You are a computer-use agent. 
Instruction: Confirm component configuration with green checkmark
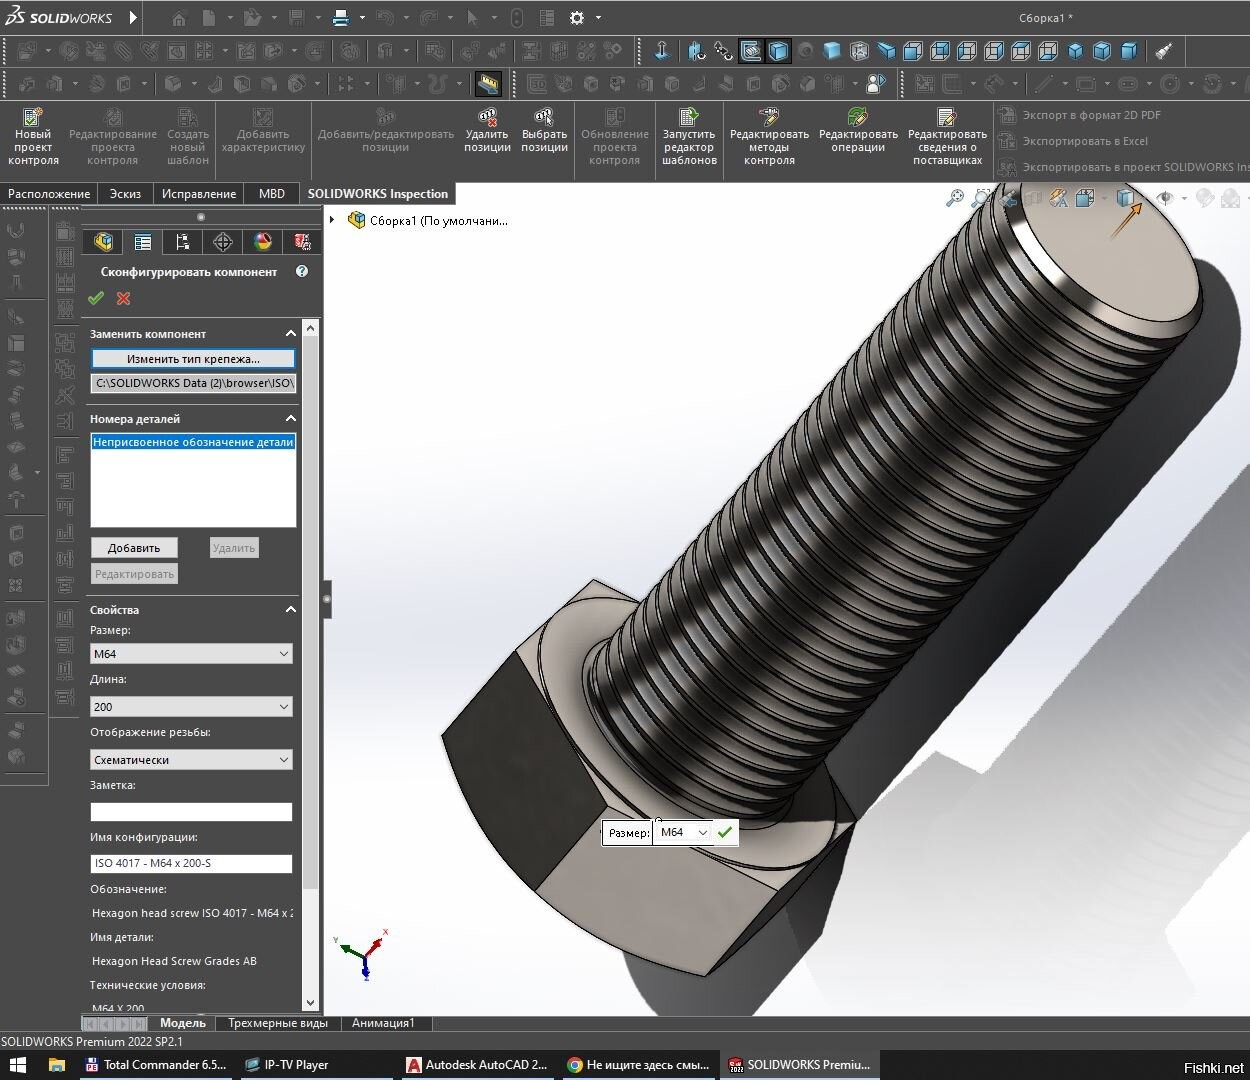(96, 298)
